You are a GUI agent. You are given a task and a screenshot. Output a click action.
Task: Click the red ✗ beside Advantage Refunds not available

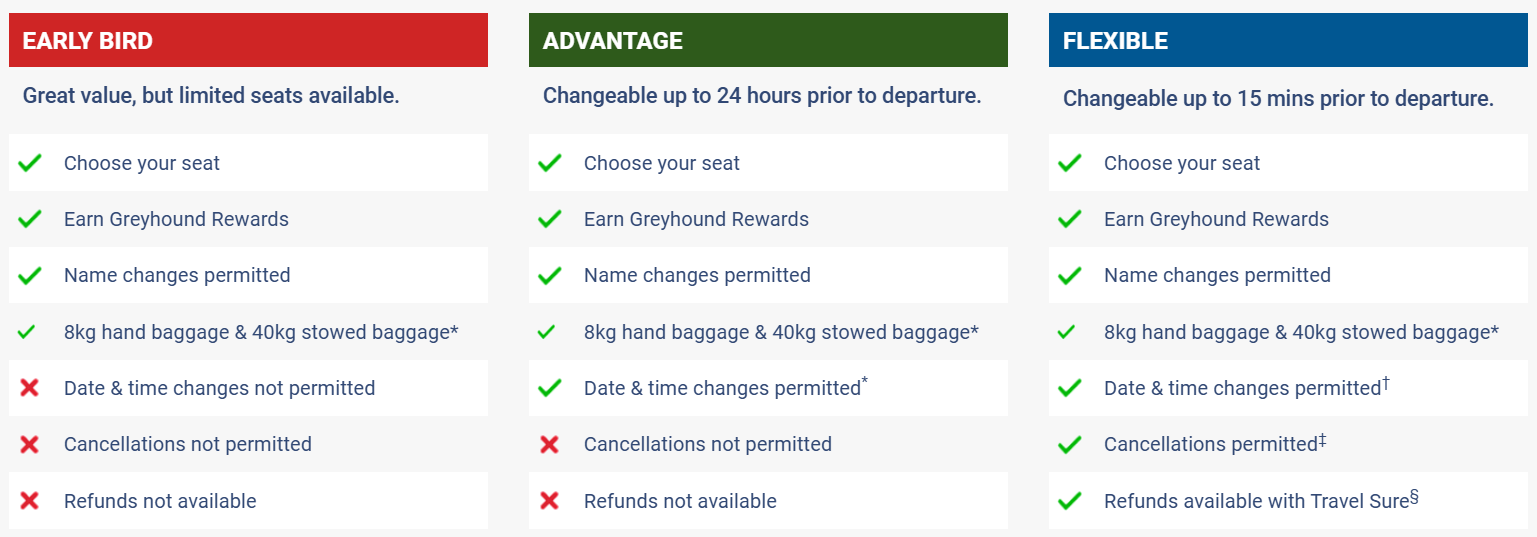coord(550,500)
